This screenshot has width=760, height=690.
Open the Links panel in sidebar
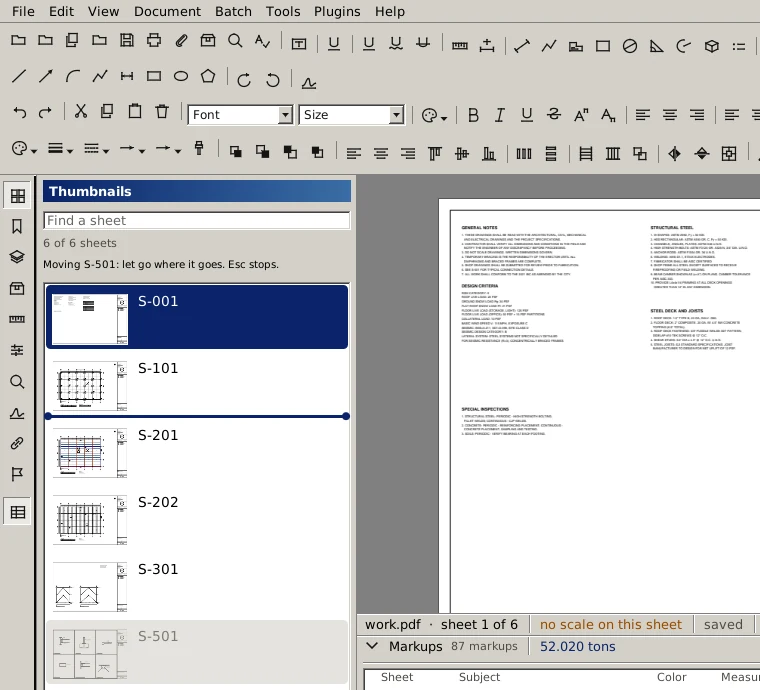coord(17,443)
